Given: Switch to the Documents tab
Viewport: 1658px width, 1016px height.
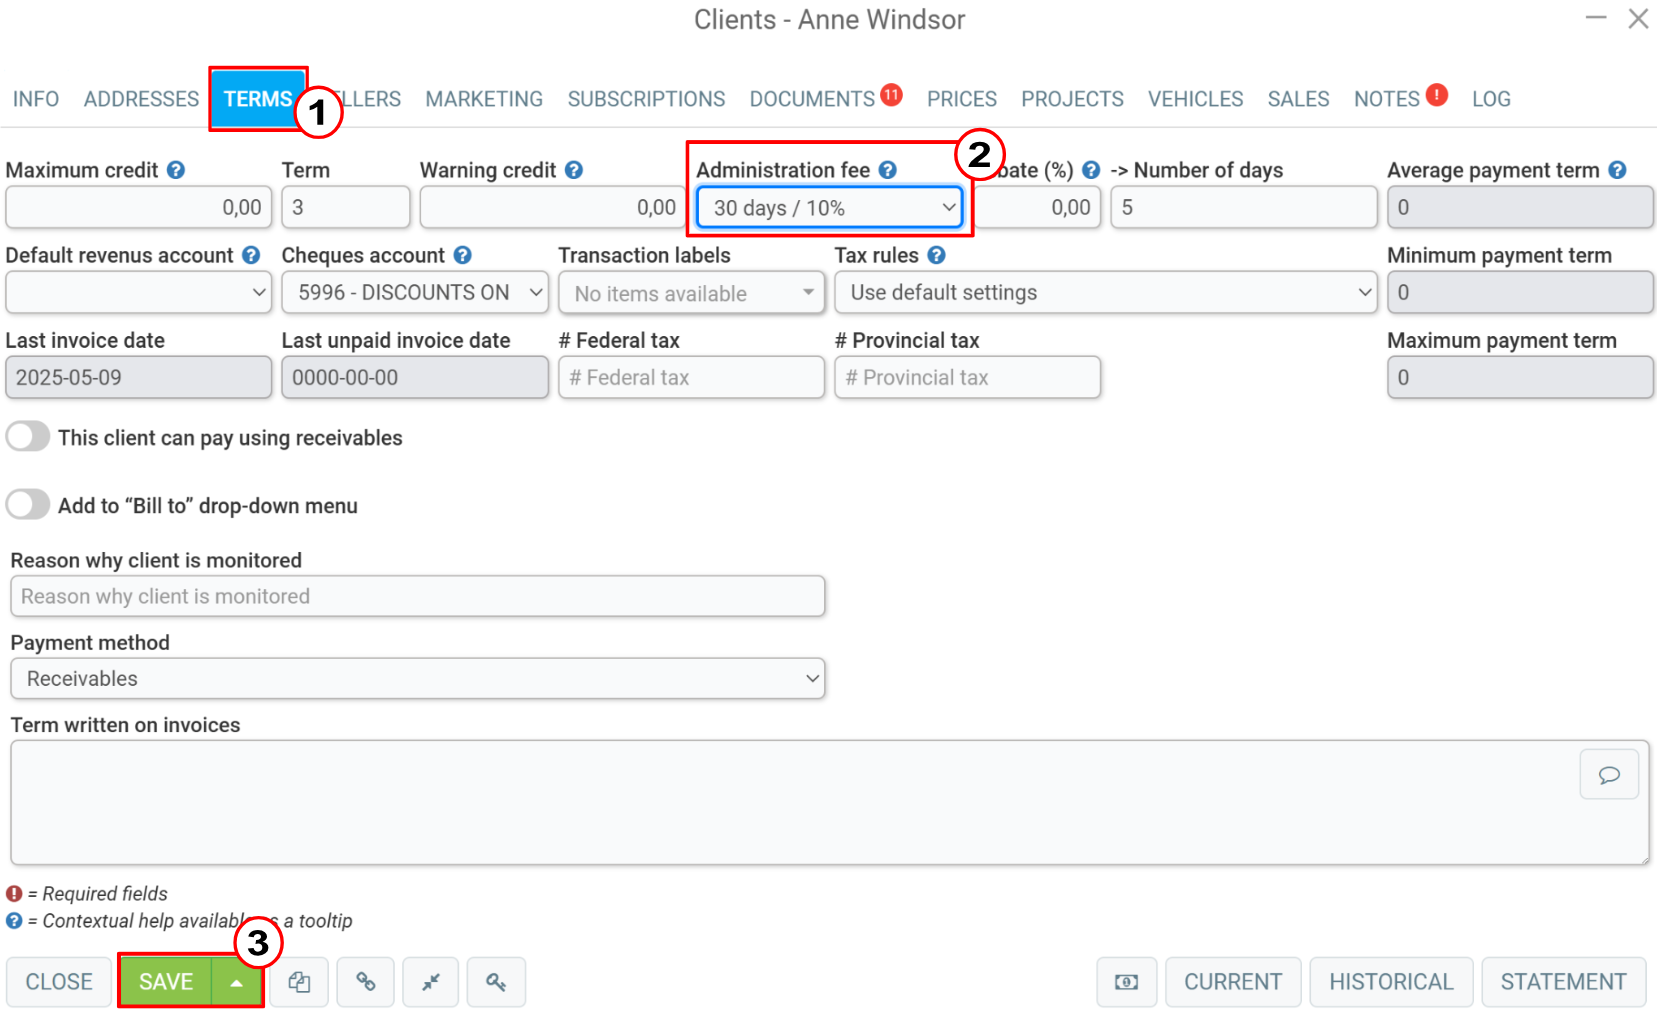Looking at the screenshot, I should (812, 99).
